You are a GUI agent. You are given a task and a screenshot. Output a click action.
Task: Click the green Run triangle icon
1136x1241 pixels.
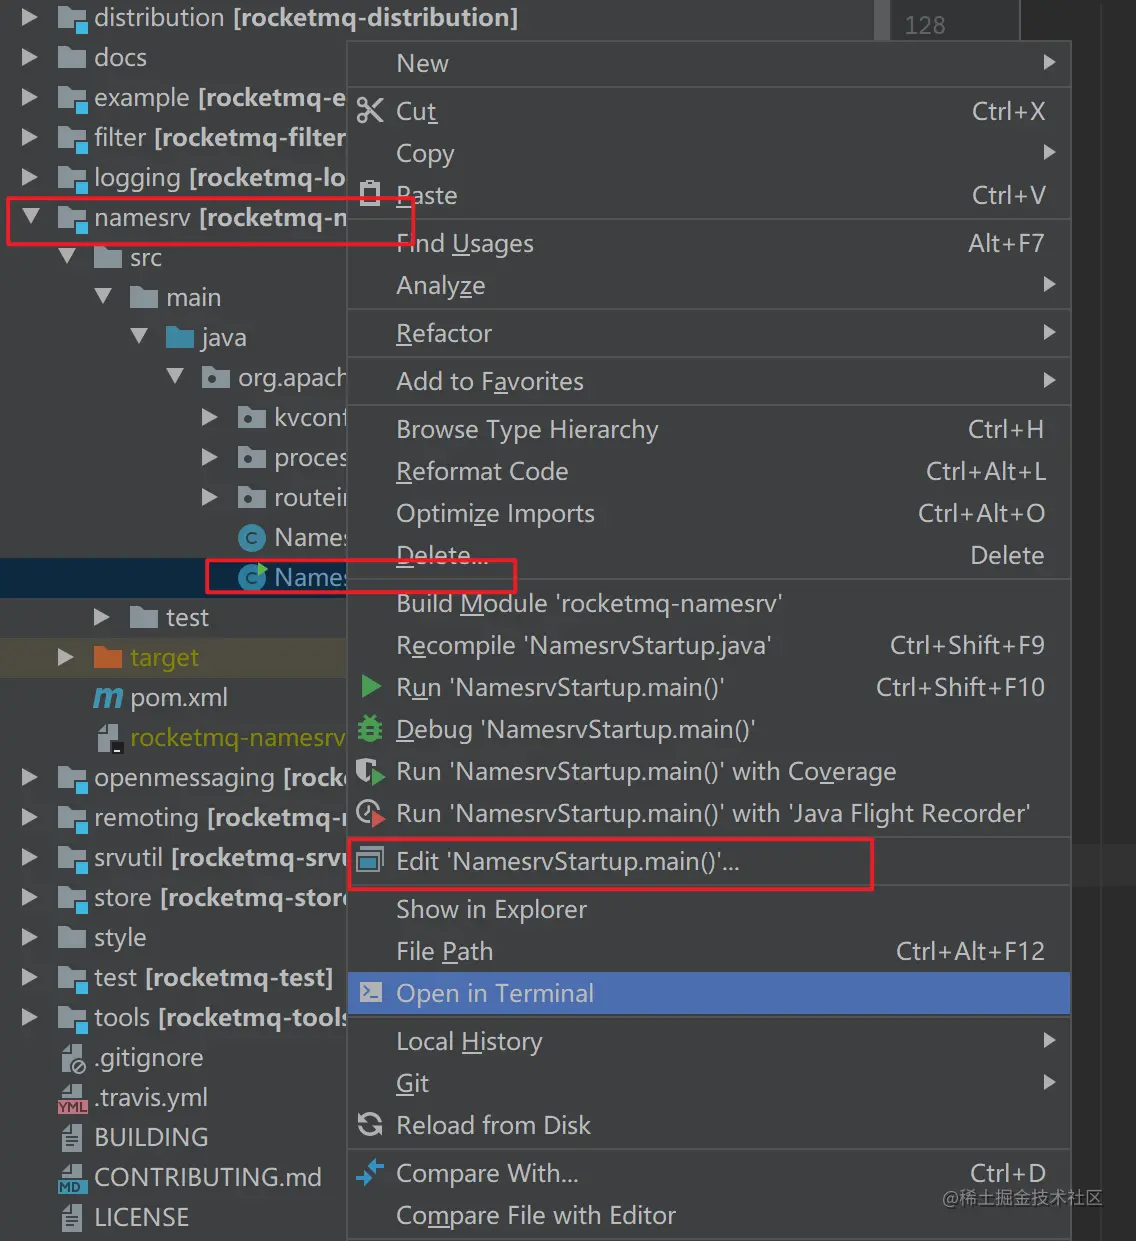(x=371, y=687)
